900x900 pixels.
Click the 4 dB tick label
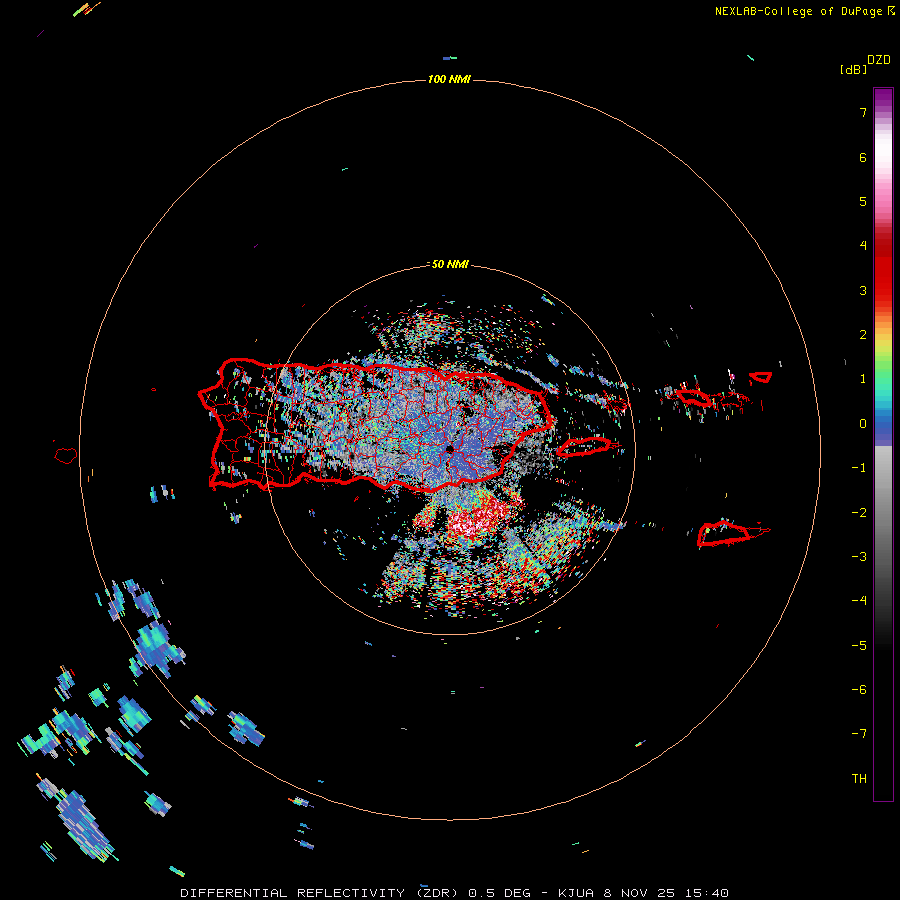pos(863,246)
